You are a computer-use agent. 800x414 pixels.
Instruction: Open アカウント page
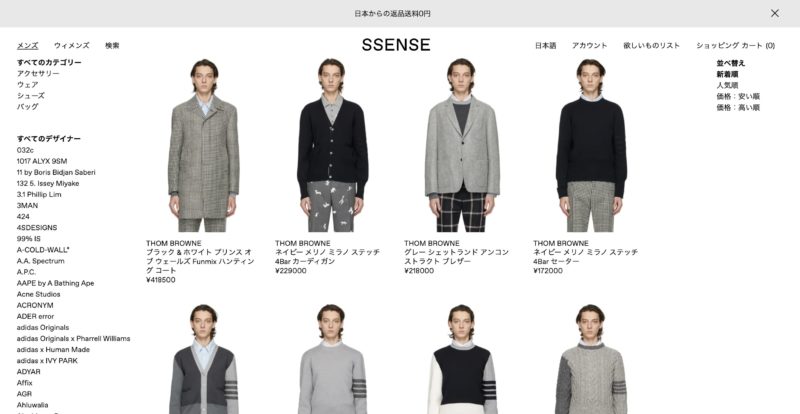point(589,45)
